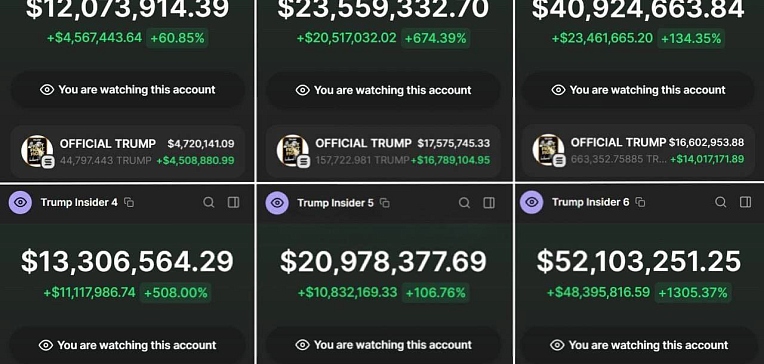Open OFFICIAL TRUMP token worth $4,720,141.09
This screenshot has height=364, width=764.
click(128, 152)
